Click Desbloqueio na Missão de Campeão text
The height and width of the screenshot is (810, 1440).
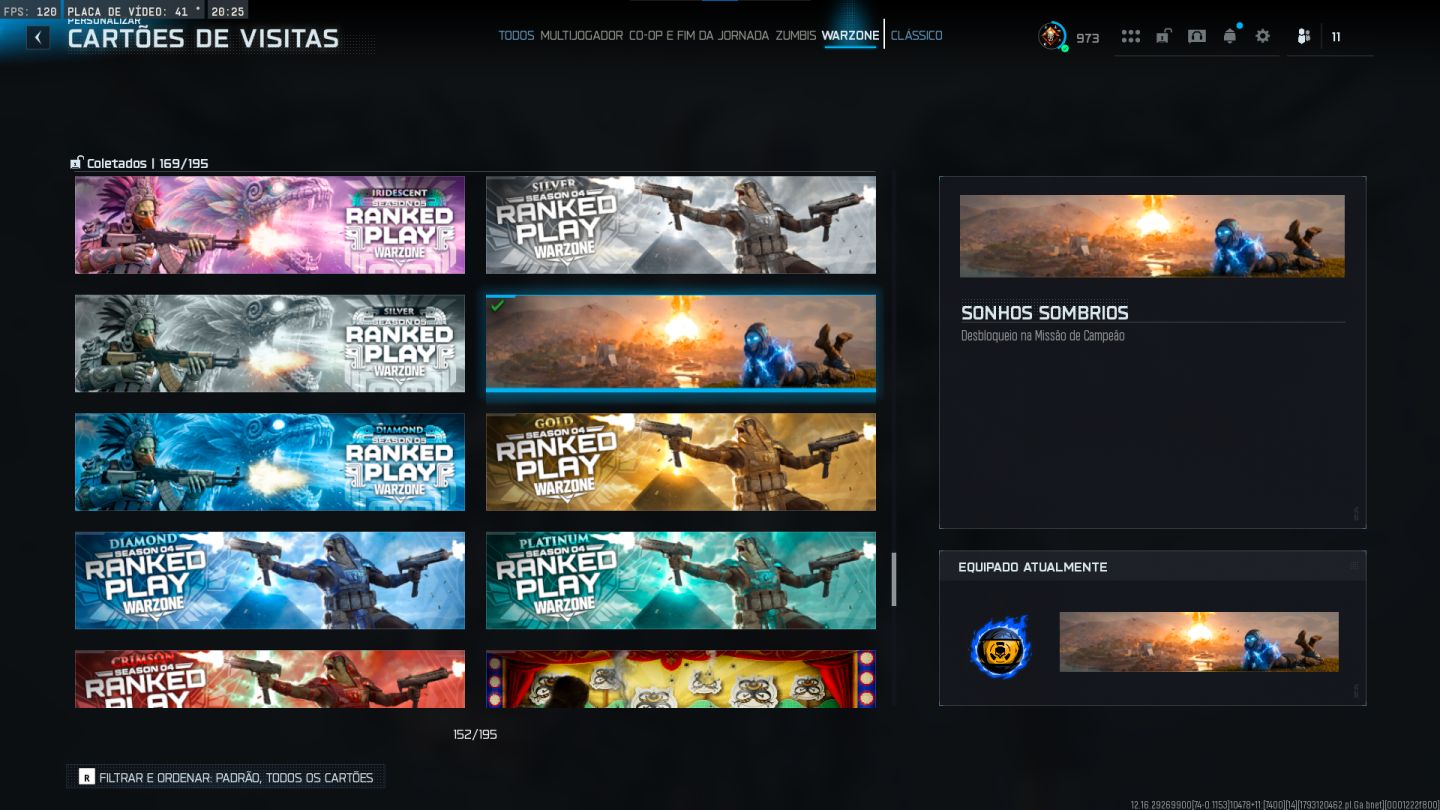click(1043, 336)
